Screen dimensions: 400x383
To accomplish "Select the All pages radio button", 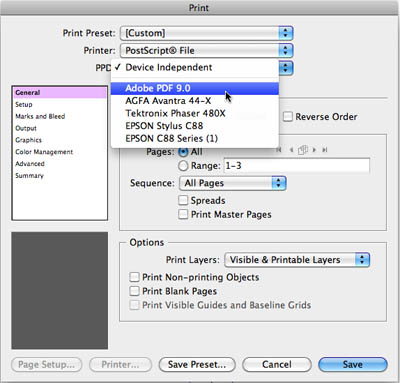I will pyautogui.click(x=183, y=152).
